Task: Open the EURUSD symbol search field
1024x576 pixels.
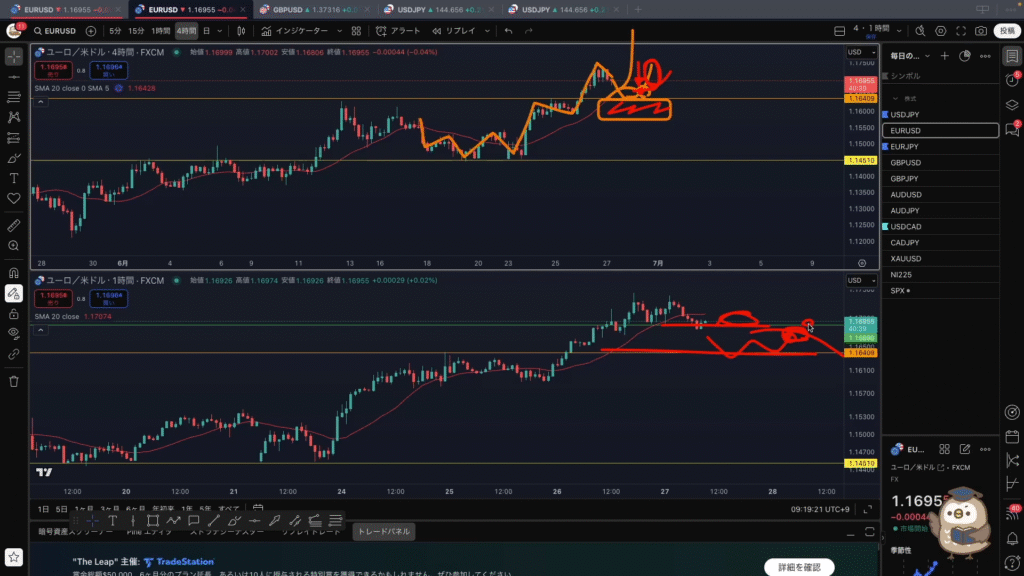Action: (x=55, y=31)
